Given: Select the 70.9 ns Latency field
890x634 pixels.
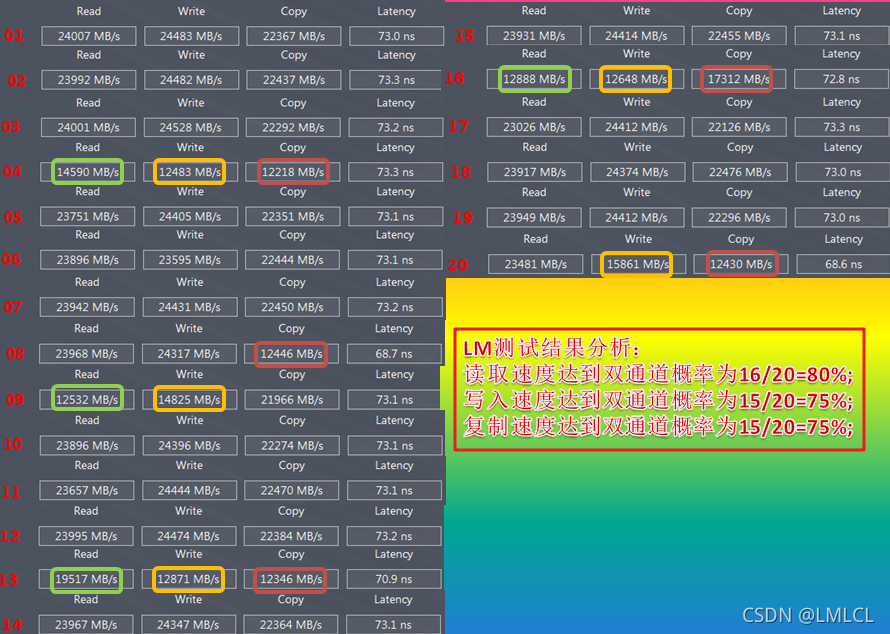Looking at the screenshot, I should [394, 579].
